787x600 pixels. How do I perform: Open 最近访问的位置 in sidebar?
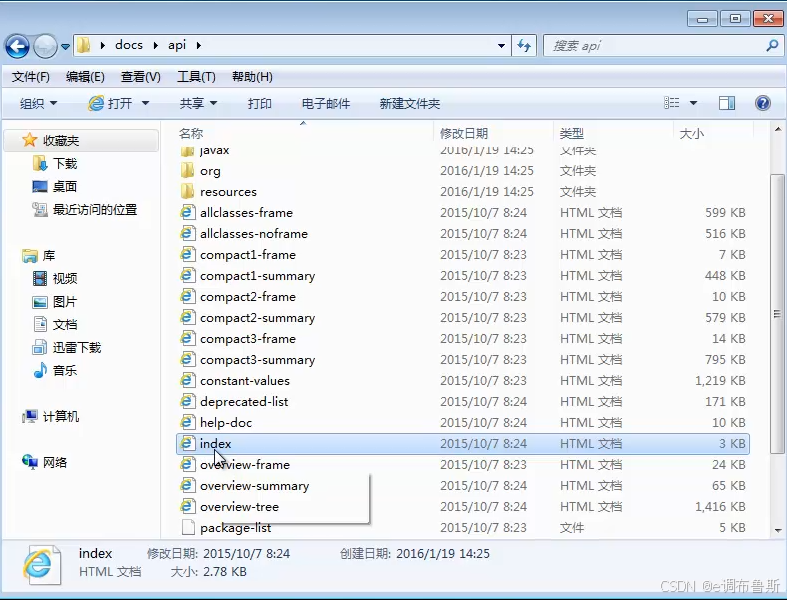tap(95, 209)
